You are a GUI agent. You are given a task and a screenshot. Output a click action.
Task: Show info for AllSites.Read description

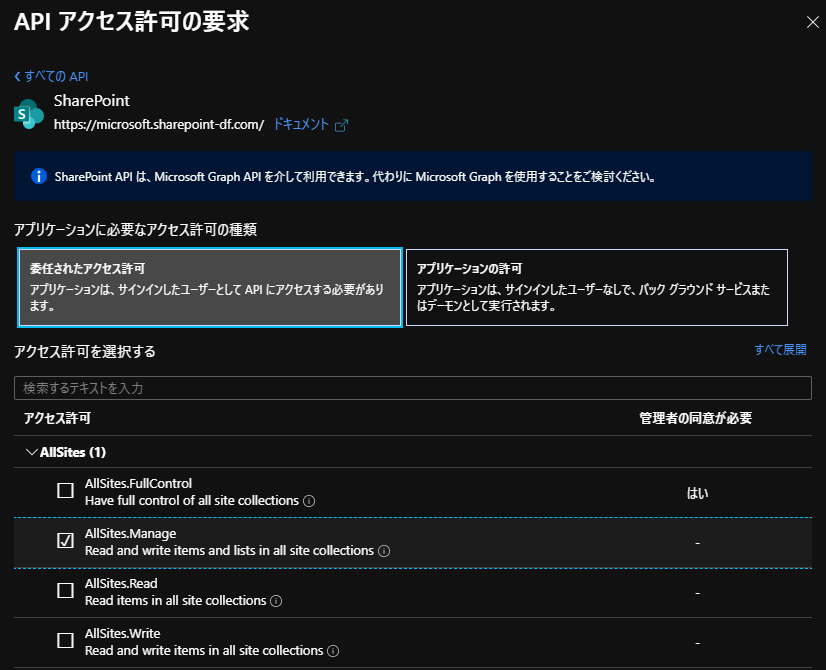pyautogui.click(x=276, y=601)
